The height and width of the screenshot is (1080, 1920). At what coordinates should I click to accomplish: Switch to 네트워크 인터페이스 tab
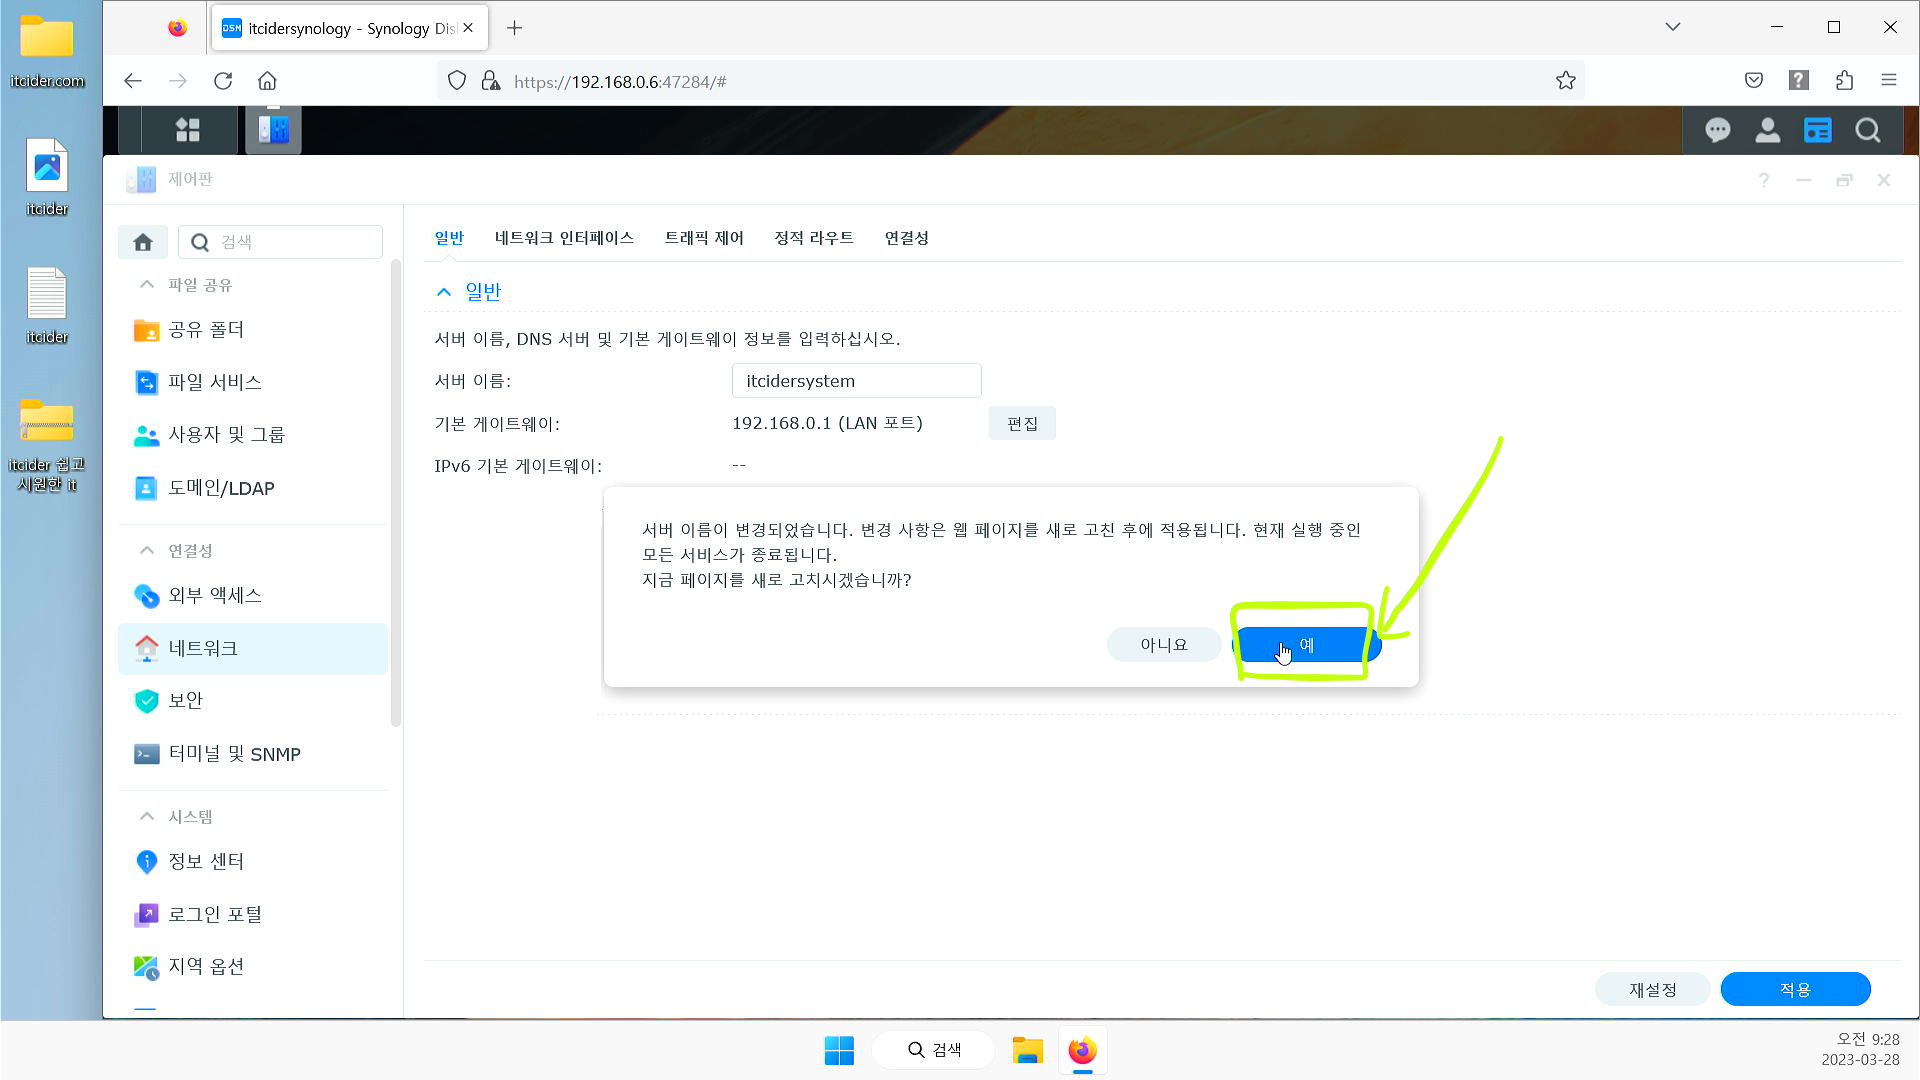pyautogui.click(x=564, y=238)
